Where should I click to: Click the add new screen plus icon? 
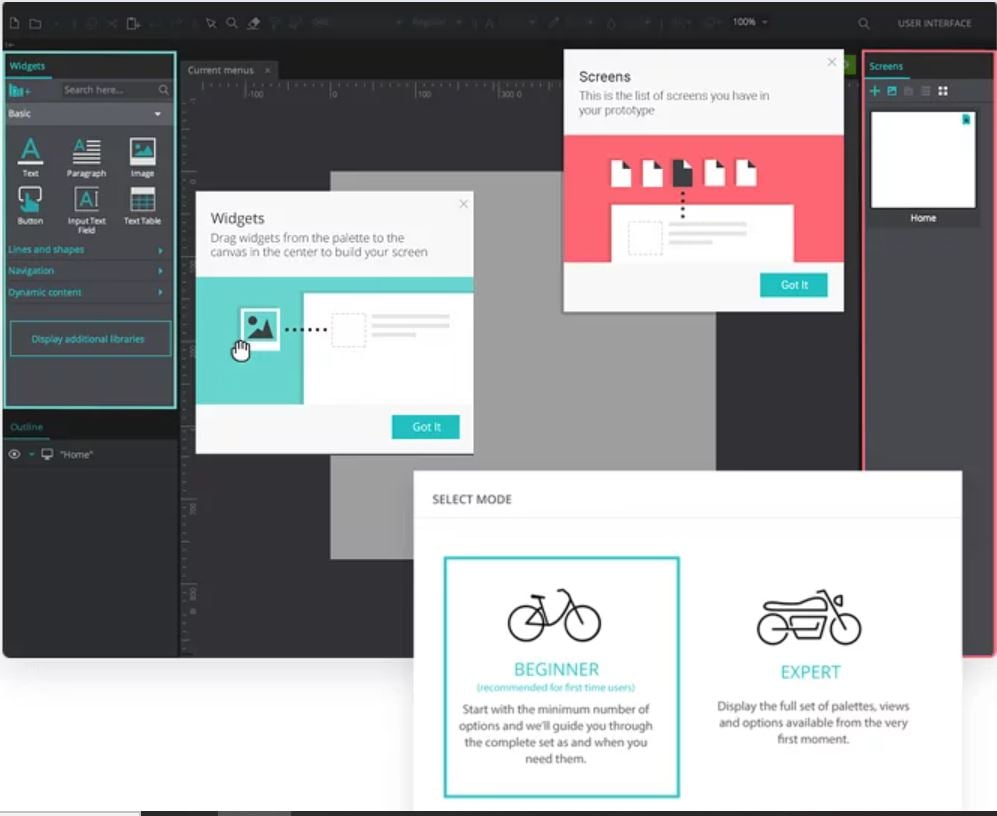(x=875, y=91)
